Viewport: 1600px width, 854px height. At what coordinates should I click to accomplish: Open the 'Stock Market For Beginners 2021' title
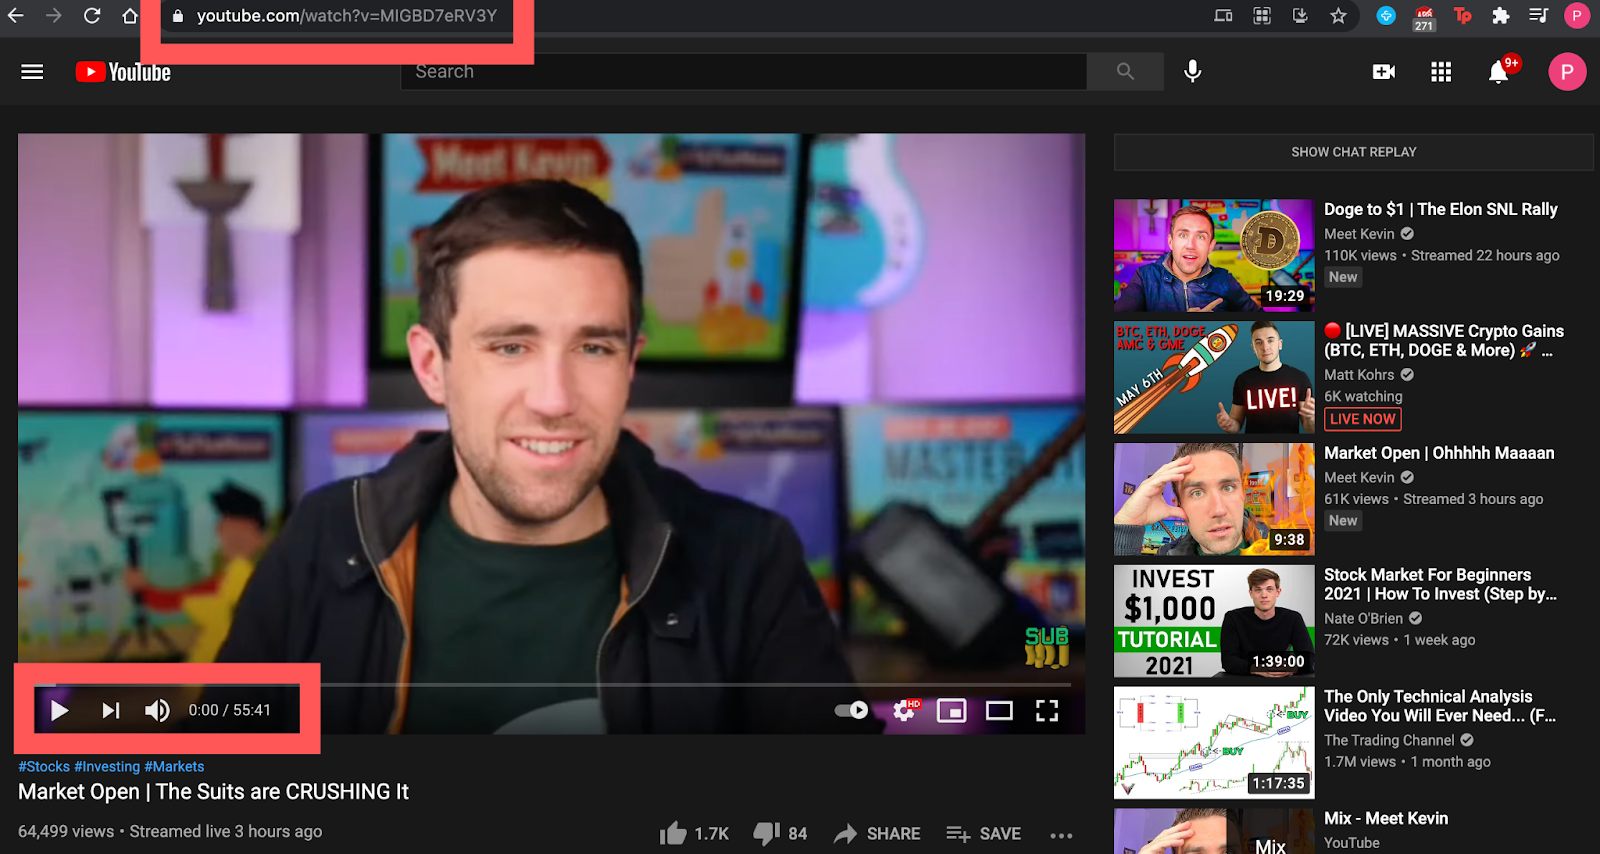click(x=1440, y=584)
